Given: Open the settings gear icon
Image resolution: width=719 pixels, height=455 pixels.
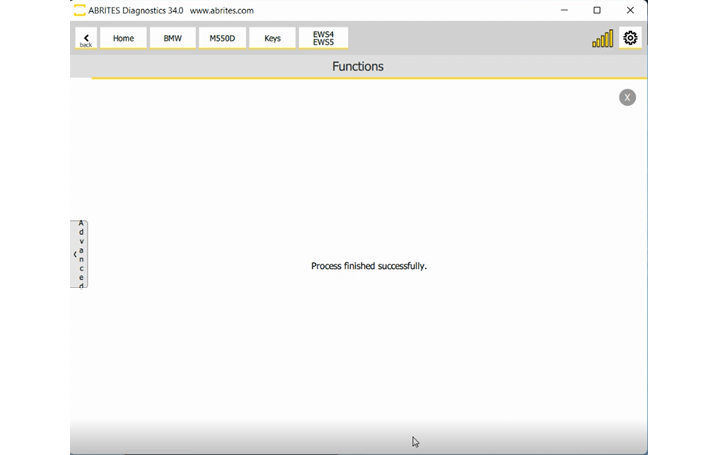Looking at the screenshot, I should click(x=630, y=38).
